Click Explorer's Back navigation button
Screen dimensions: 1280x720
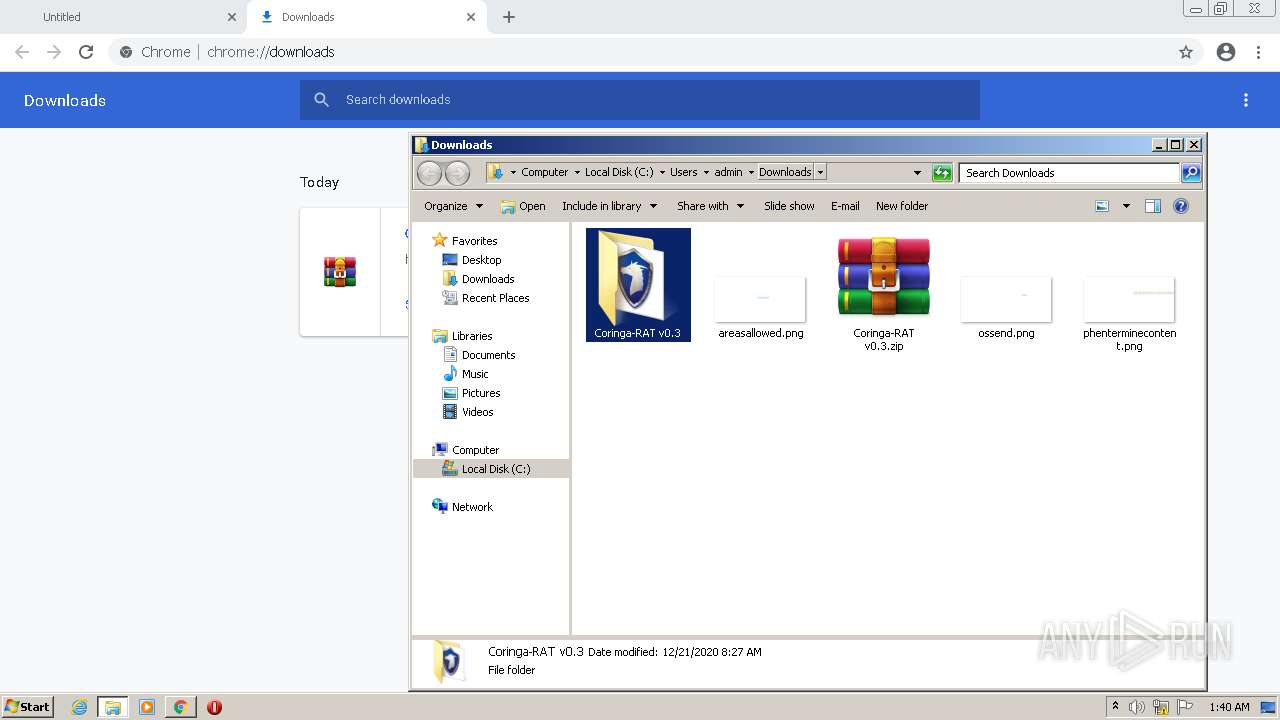coord(429,173)
